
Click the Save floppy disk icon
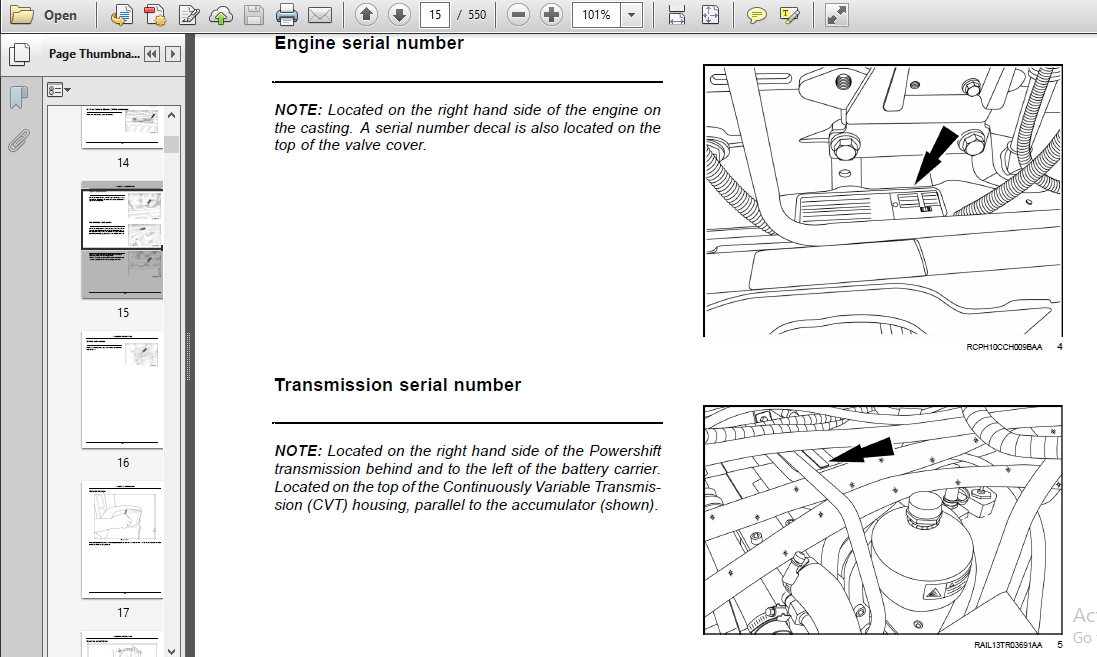pos(254,15)
